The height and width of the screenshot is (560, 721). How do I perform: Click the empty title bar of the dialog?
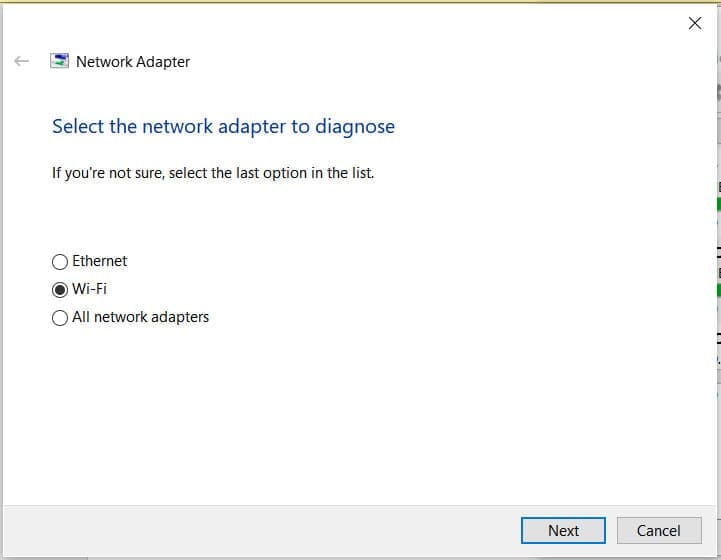click(x=350, y=23)
